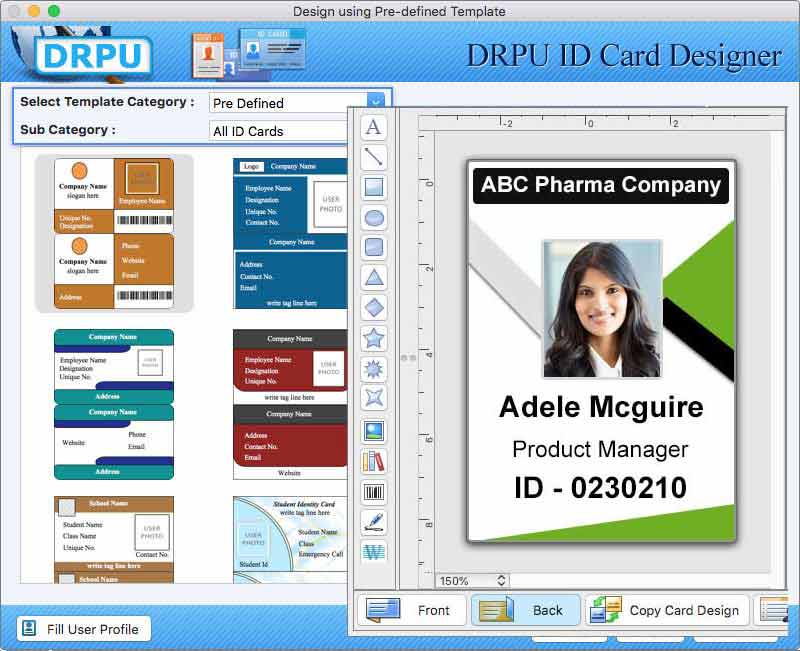Select the Rectangle shape tool
Image resolution: width=800 pixels, height=651 pixels.
(x=373, y=187)
